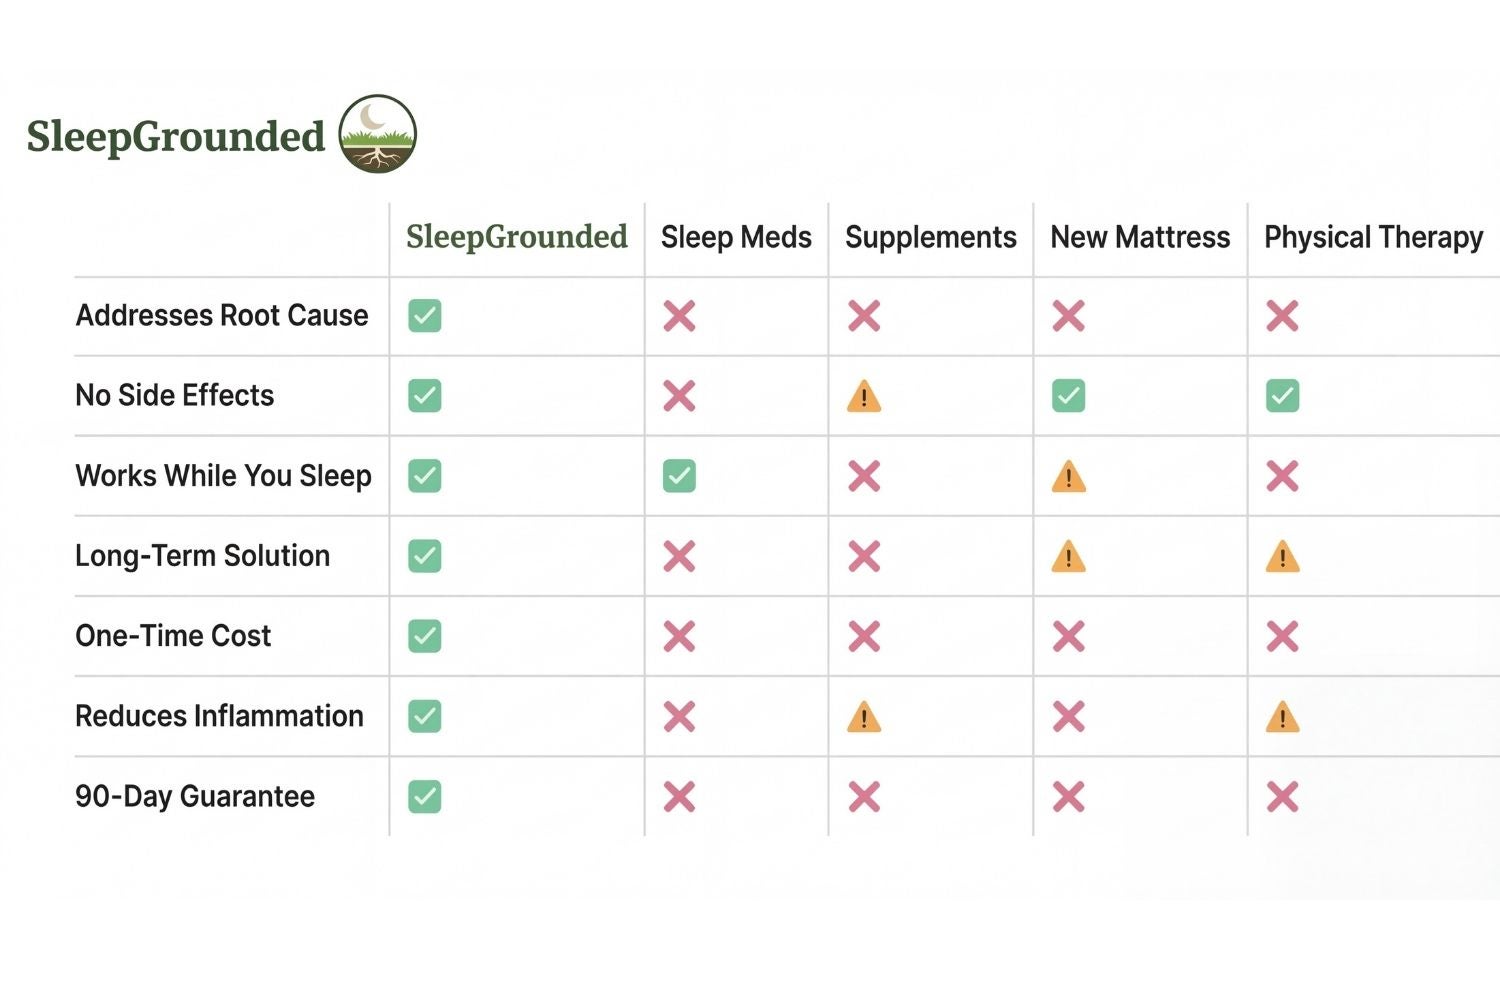Click Physical Therapy No Side Effects checkmark
1500x1000 pixels.
click(1282, 396)
